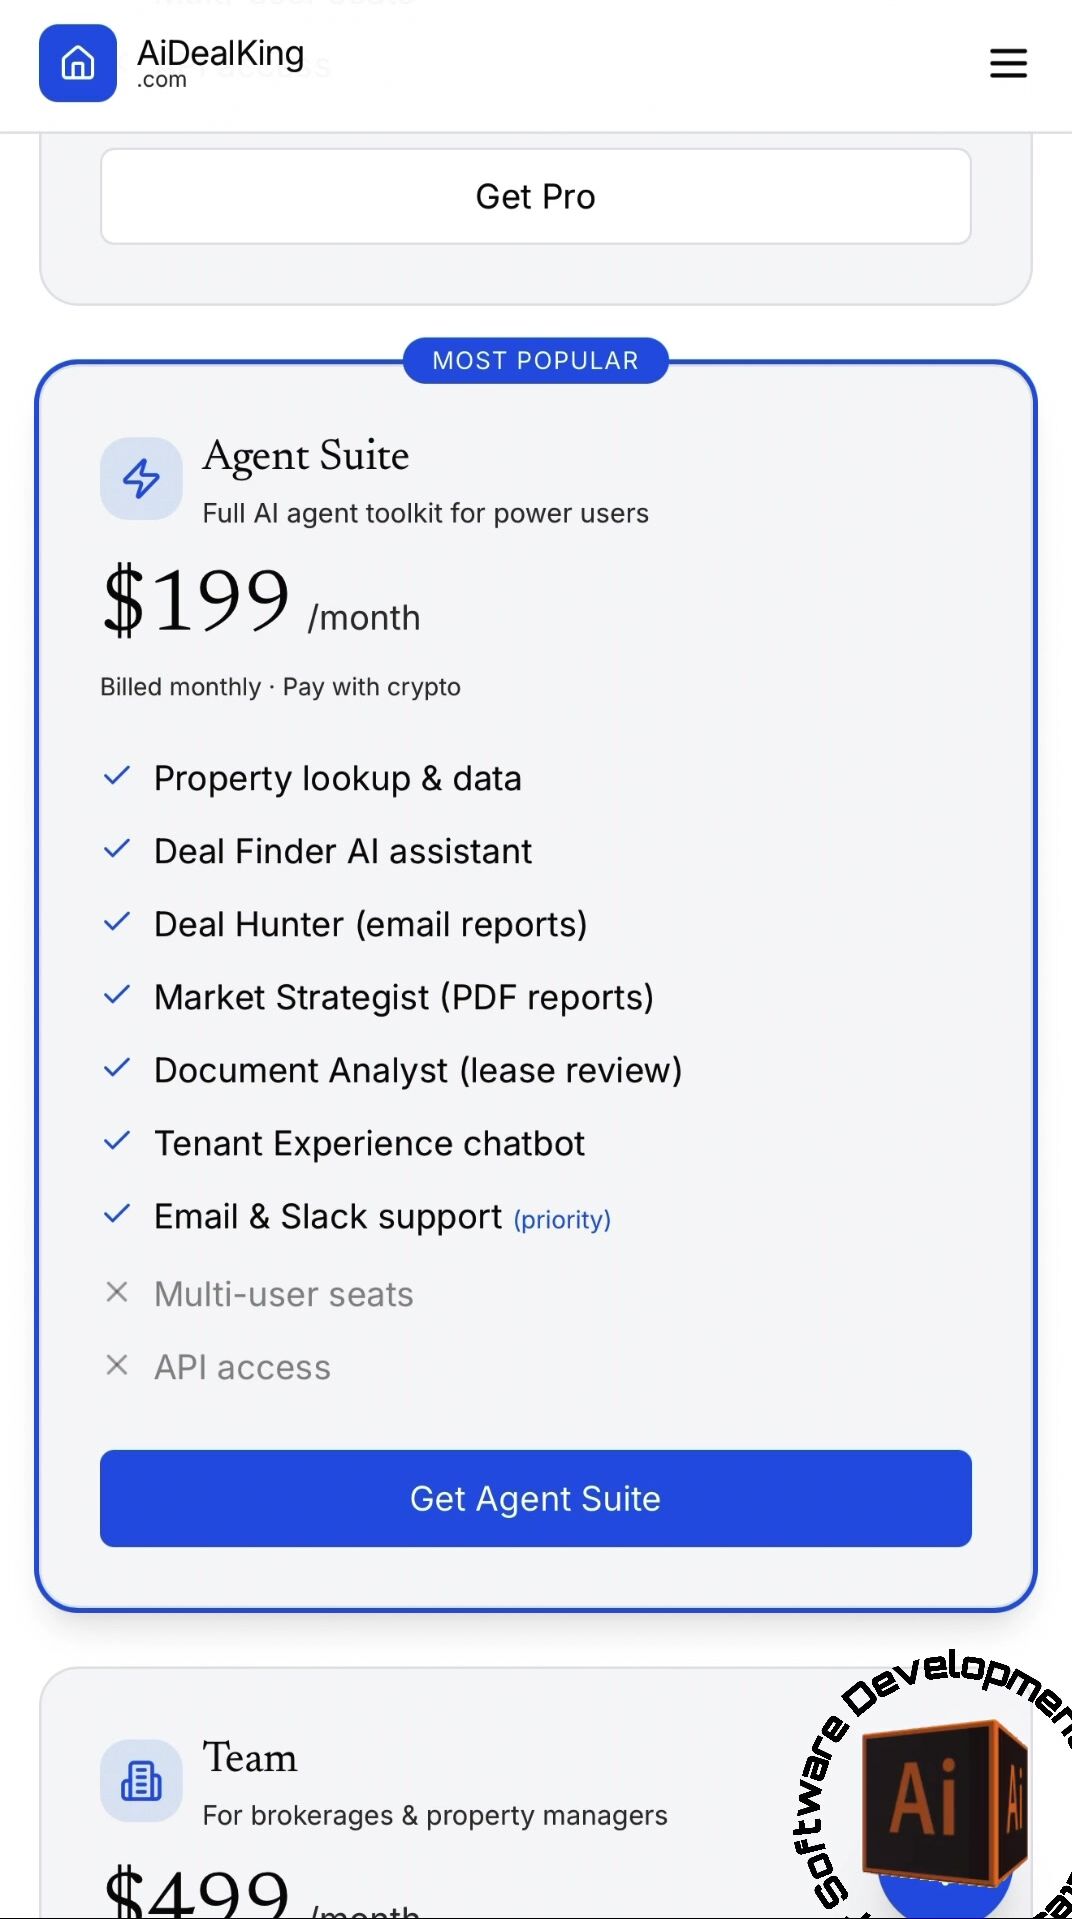Open the hamburger navigation menu
Image resolution: width=1072 pixels, height=1919 pixels.
(1008, 63)
